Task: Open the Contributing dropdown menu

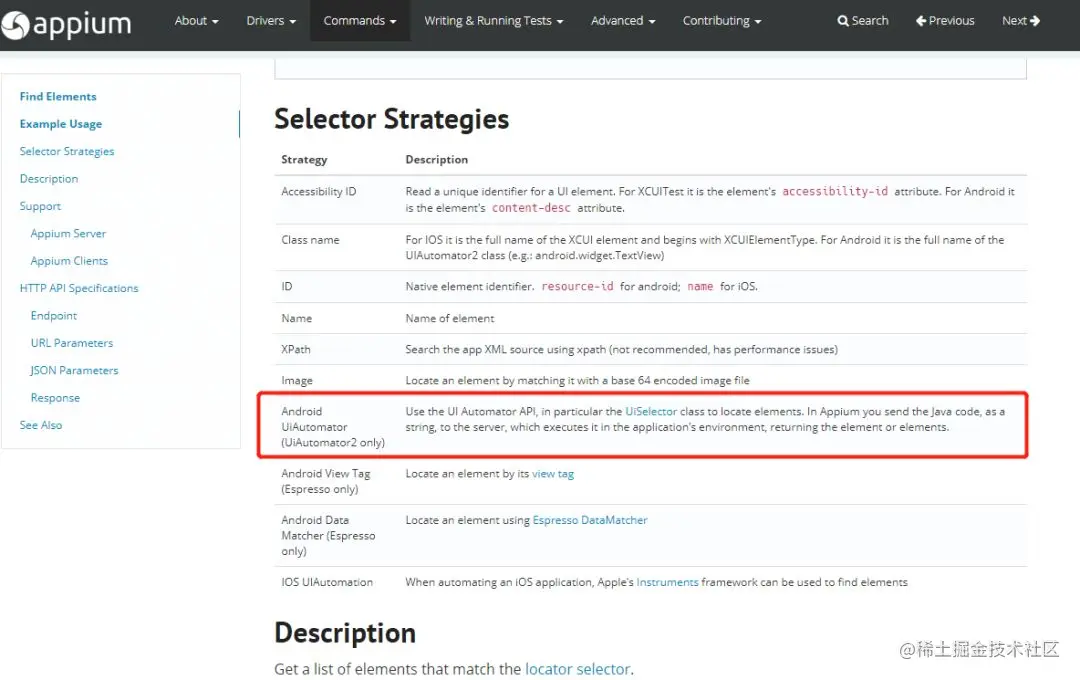Action: click(x=722, y=21)
